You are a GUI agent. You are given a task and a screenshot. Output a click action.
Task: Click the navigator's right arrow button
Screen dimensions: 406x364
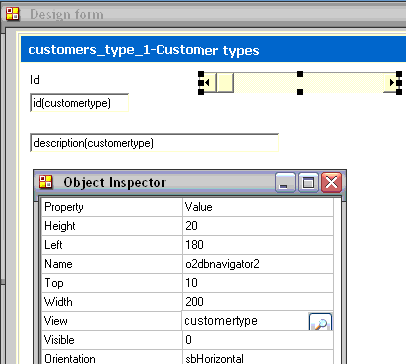(x=391, y=82)
